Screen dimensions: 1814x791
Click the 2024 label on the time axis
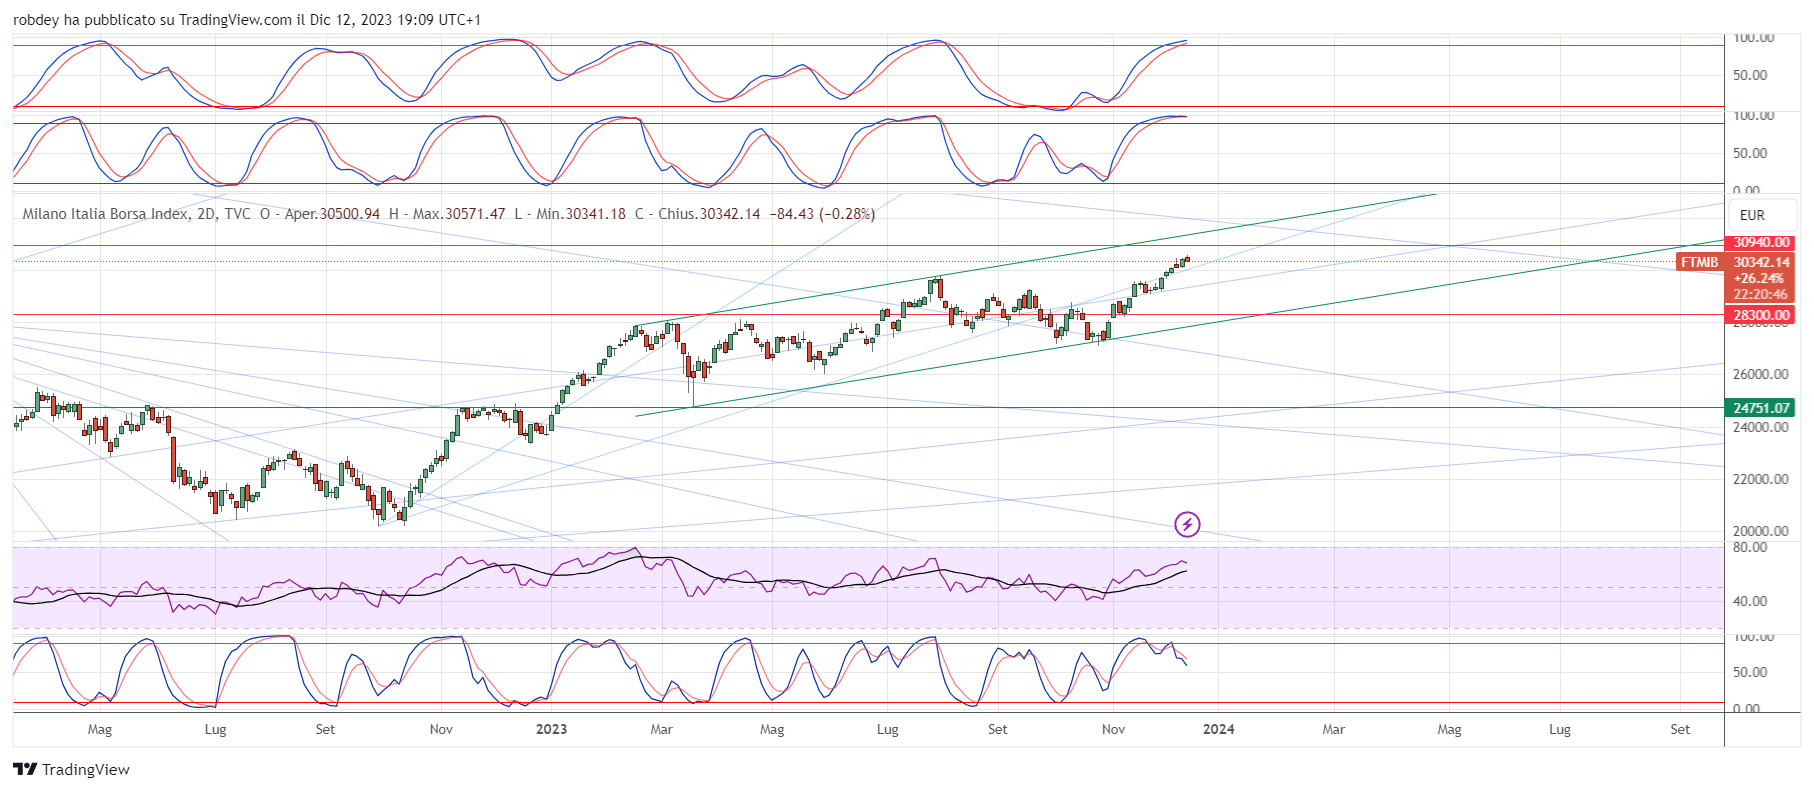point(1218,729)
